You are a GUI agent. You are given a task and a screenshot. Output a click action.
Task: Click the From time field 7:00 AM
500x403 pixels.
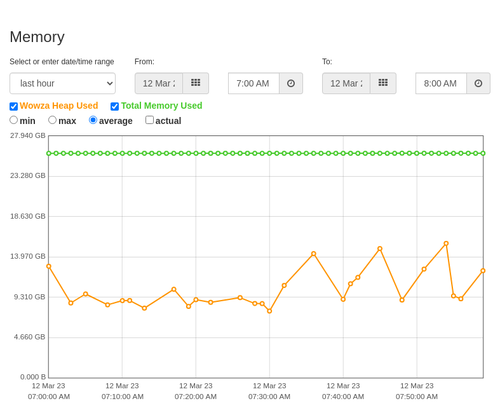click(254, 83)
